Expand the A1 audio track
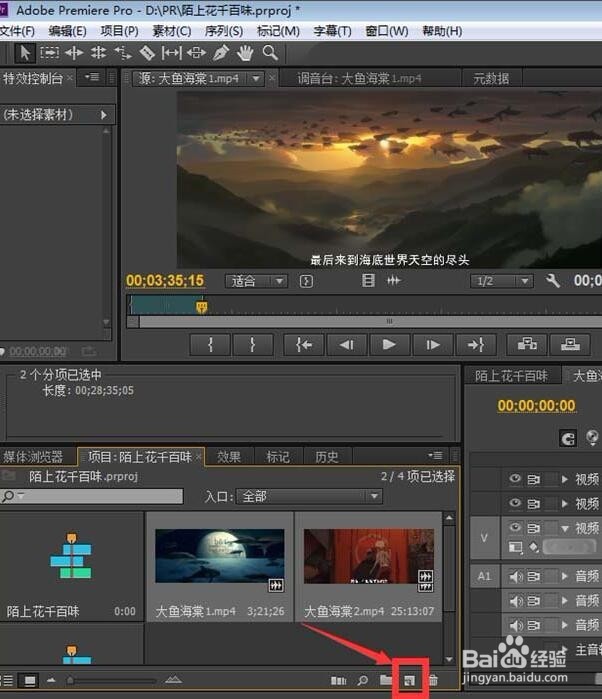Image resolution: width=602 pixels, height=699 pixels. click(x=565, y=576)
